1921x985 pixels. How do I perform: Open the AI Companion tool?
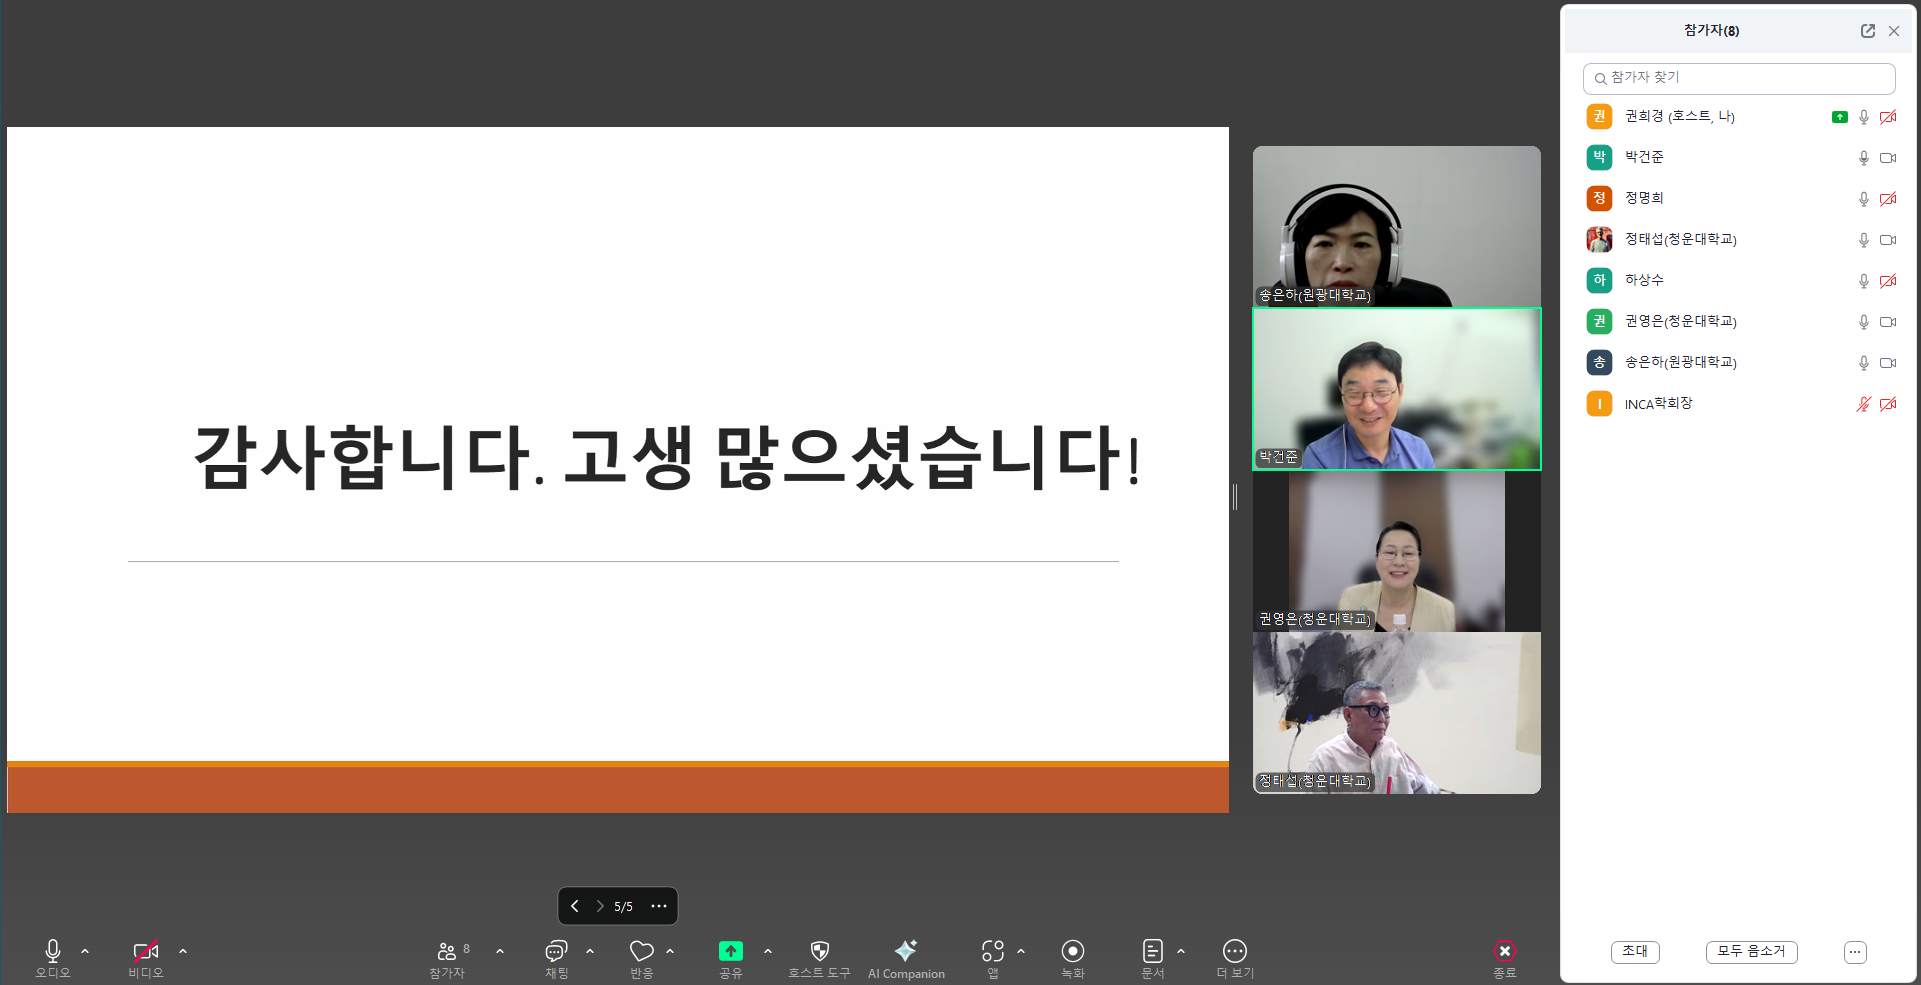[x=906, y=952]
